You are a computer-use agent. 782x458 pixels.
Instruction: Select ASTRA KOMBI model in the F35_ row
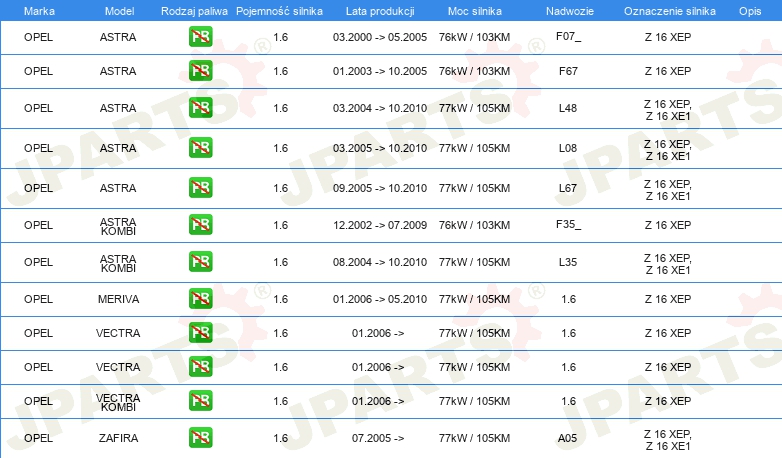coord(118,226)
